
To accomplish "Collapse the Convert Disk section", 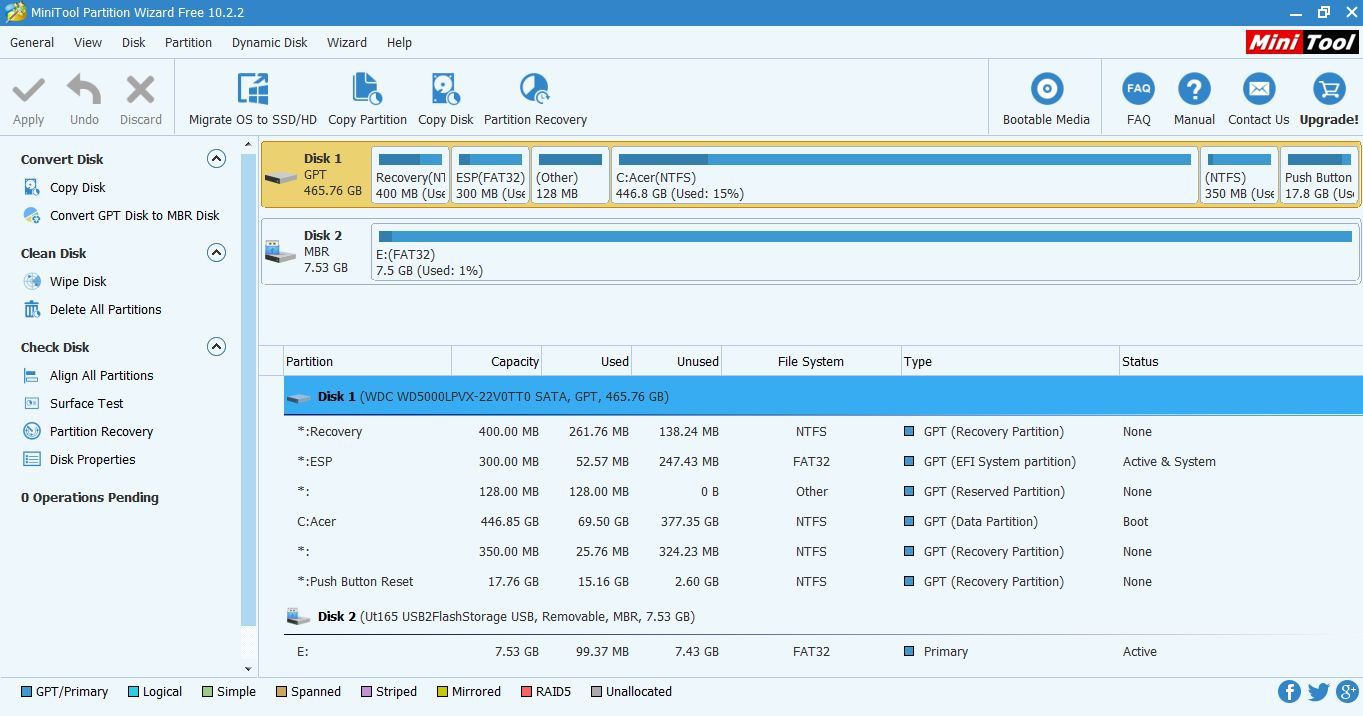I will coord(216,158).
